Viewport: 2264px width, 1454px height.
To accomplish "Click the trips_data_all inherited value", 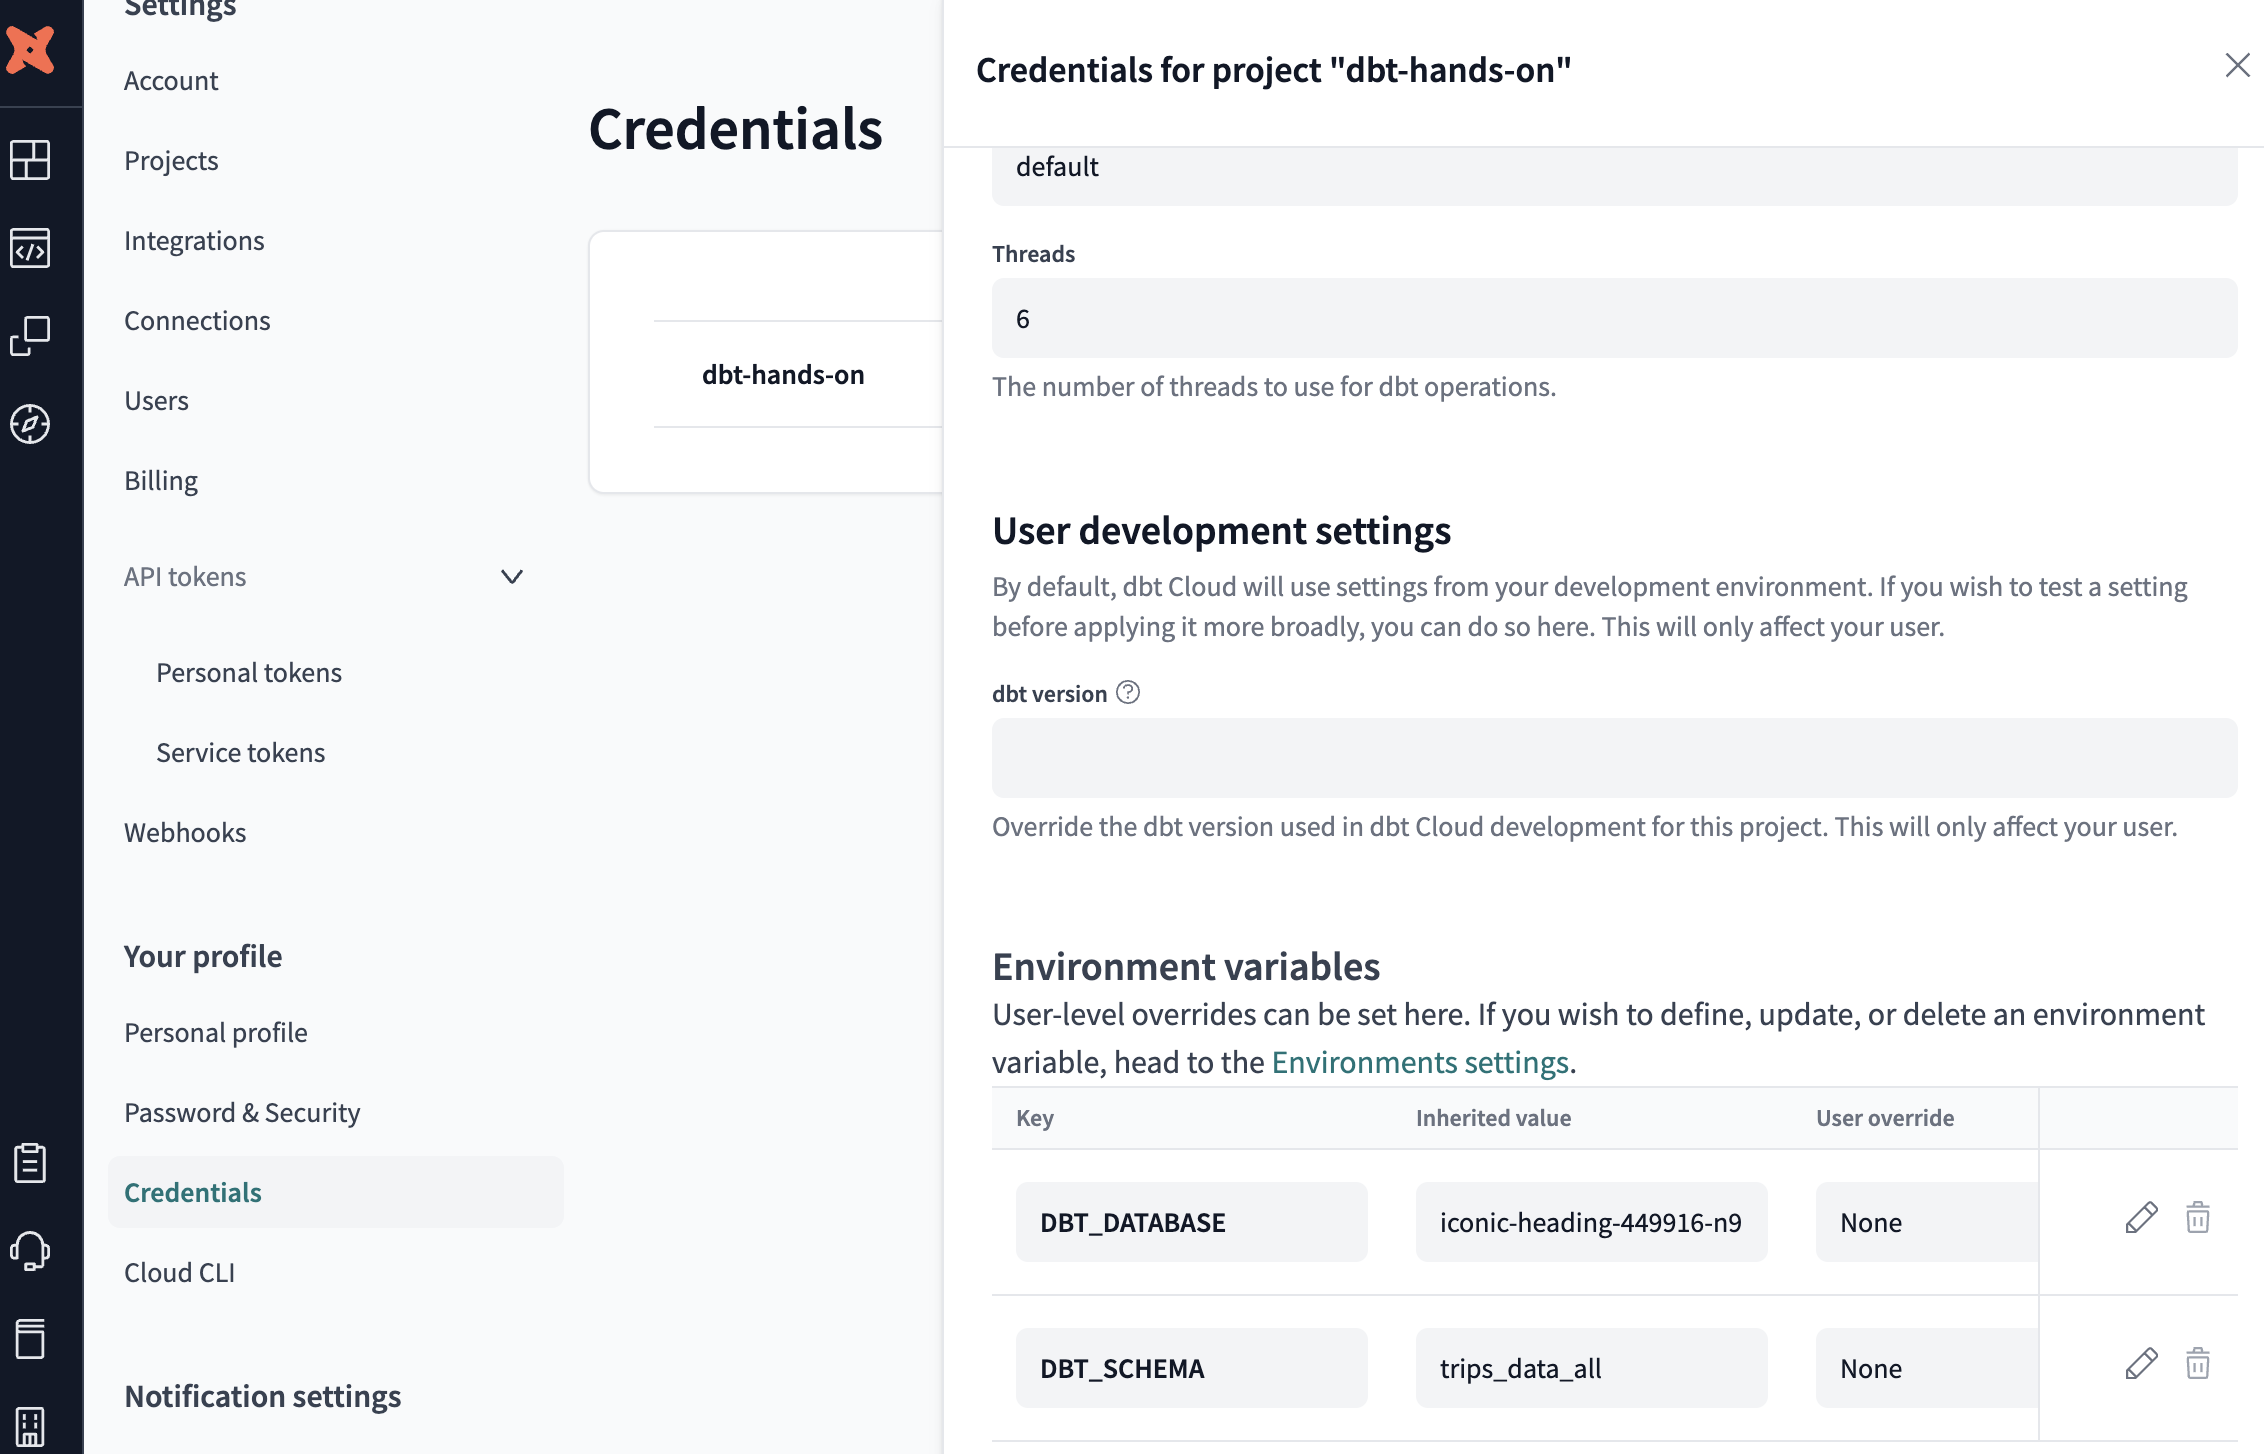I will pos(1592,1368).
